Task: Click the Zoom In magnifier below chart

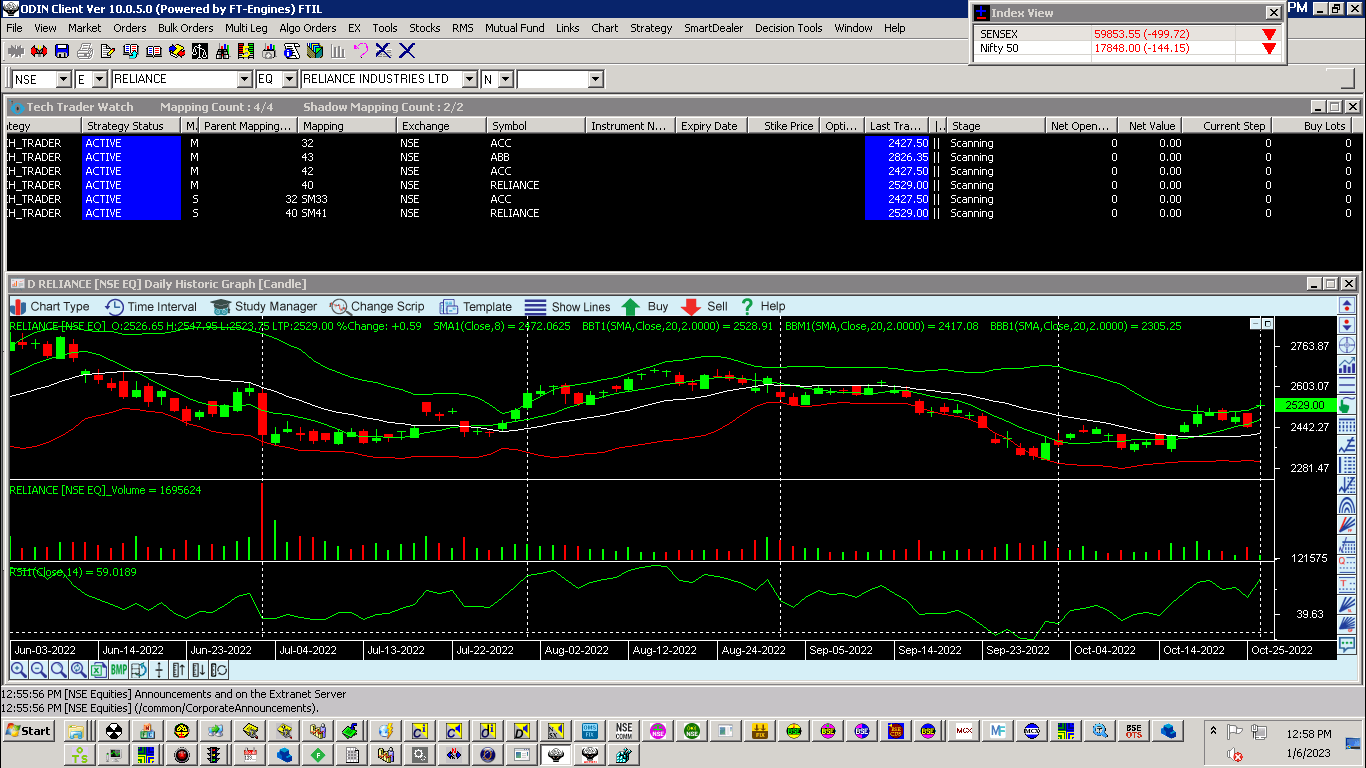Action: (19, 670)
